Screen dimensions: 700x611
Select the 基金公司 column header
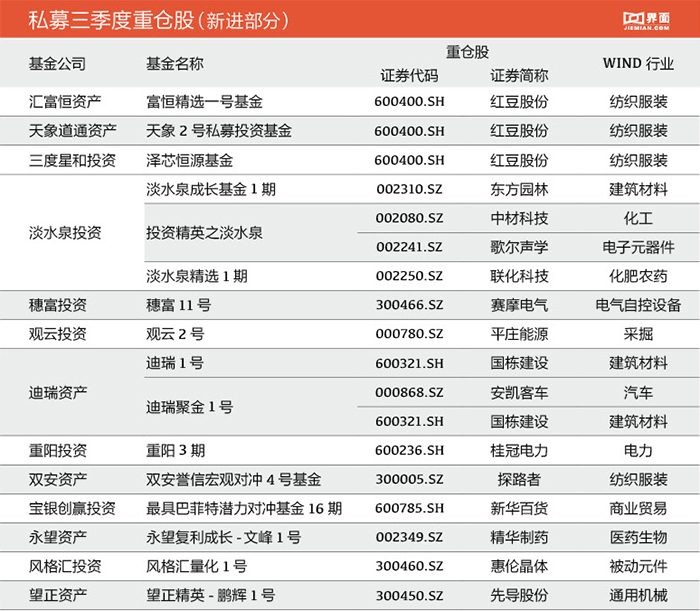pos(57,64)
